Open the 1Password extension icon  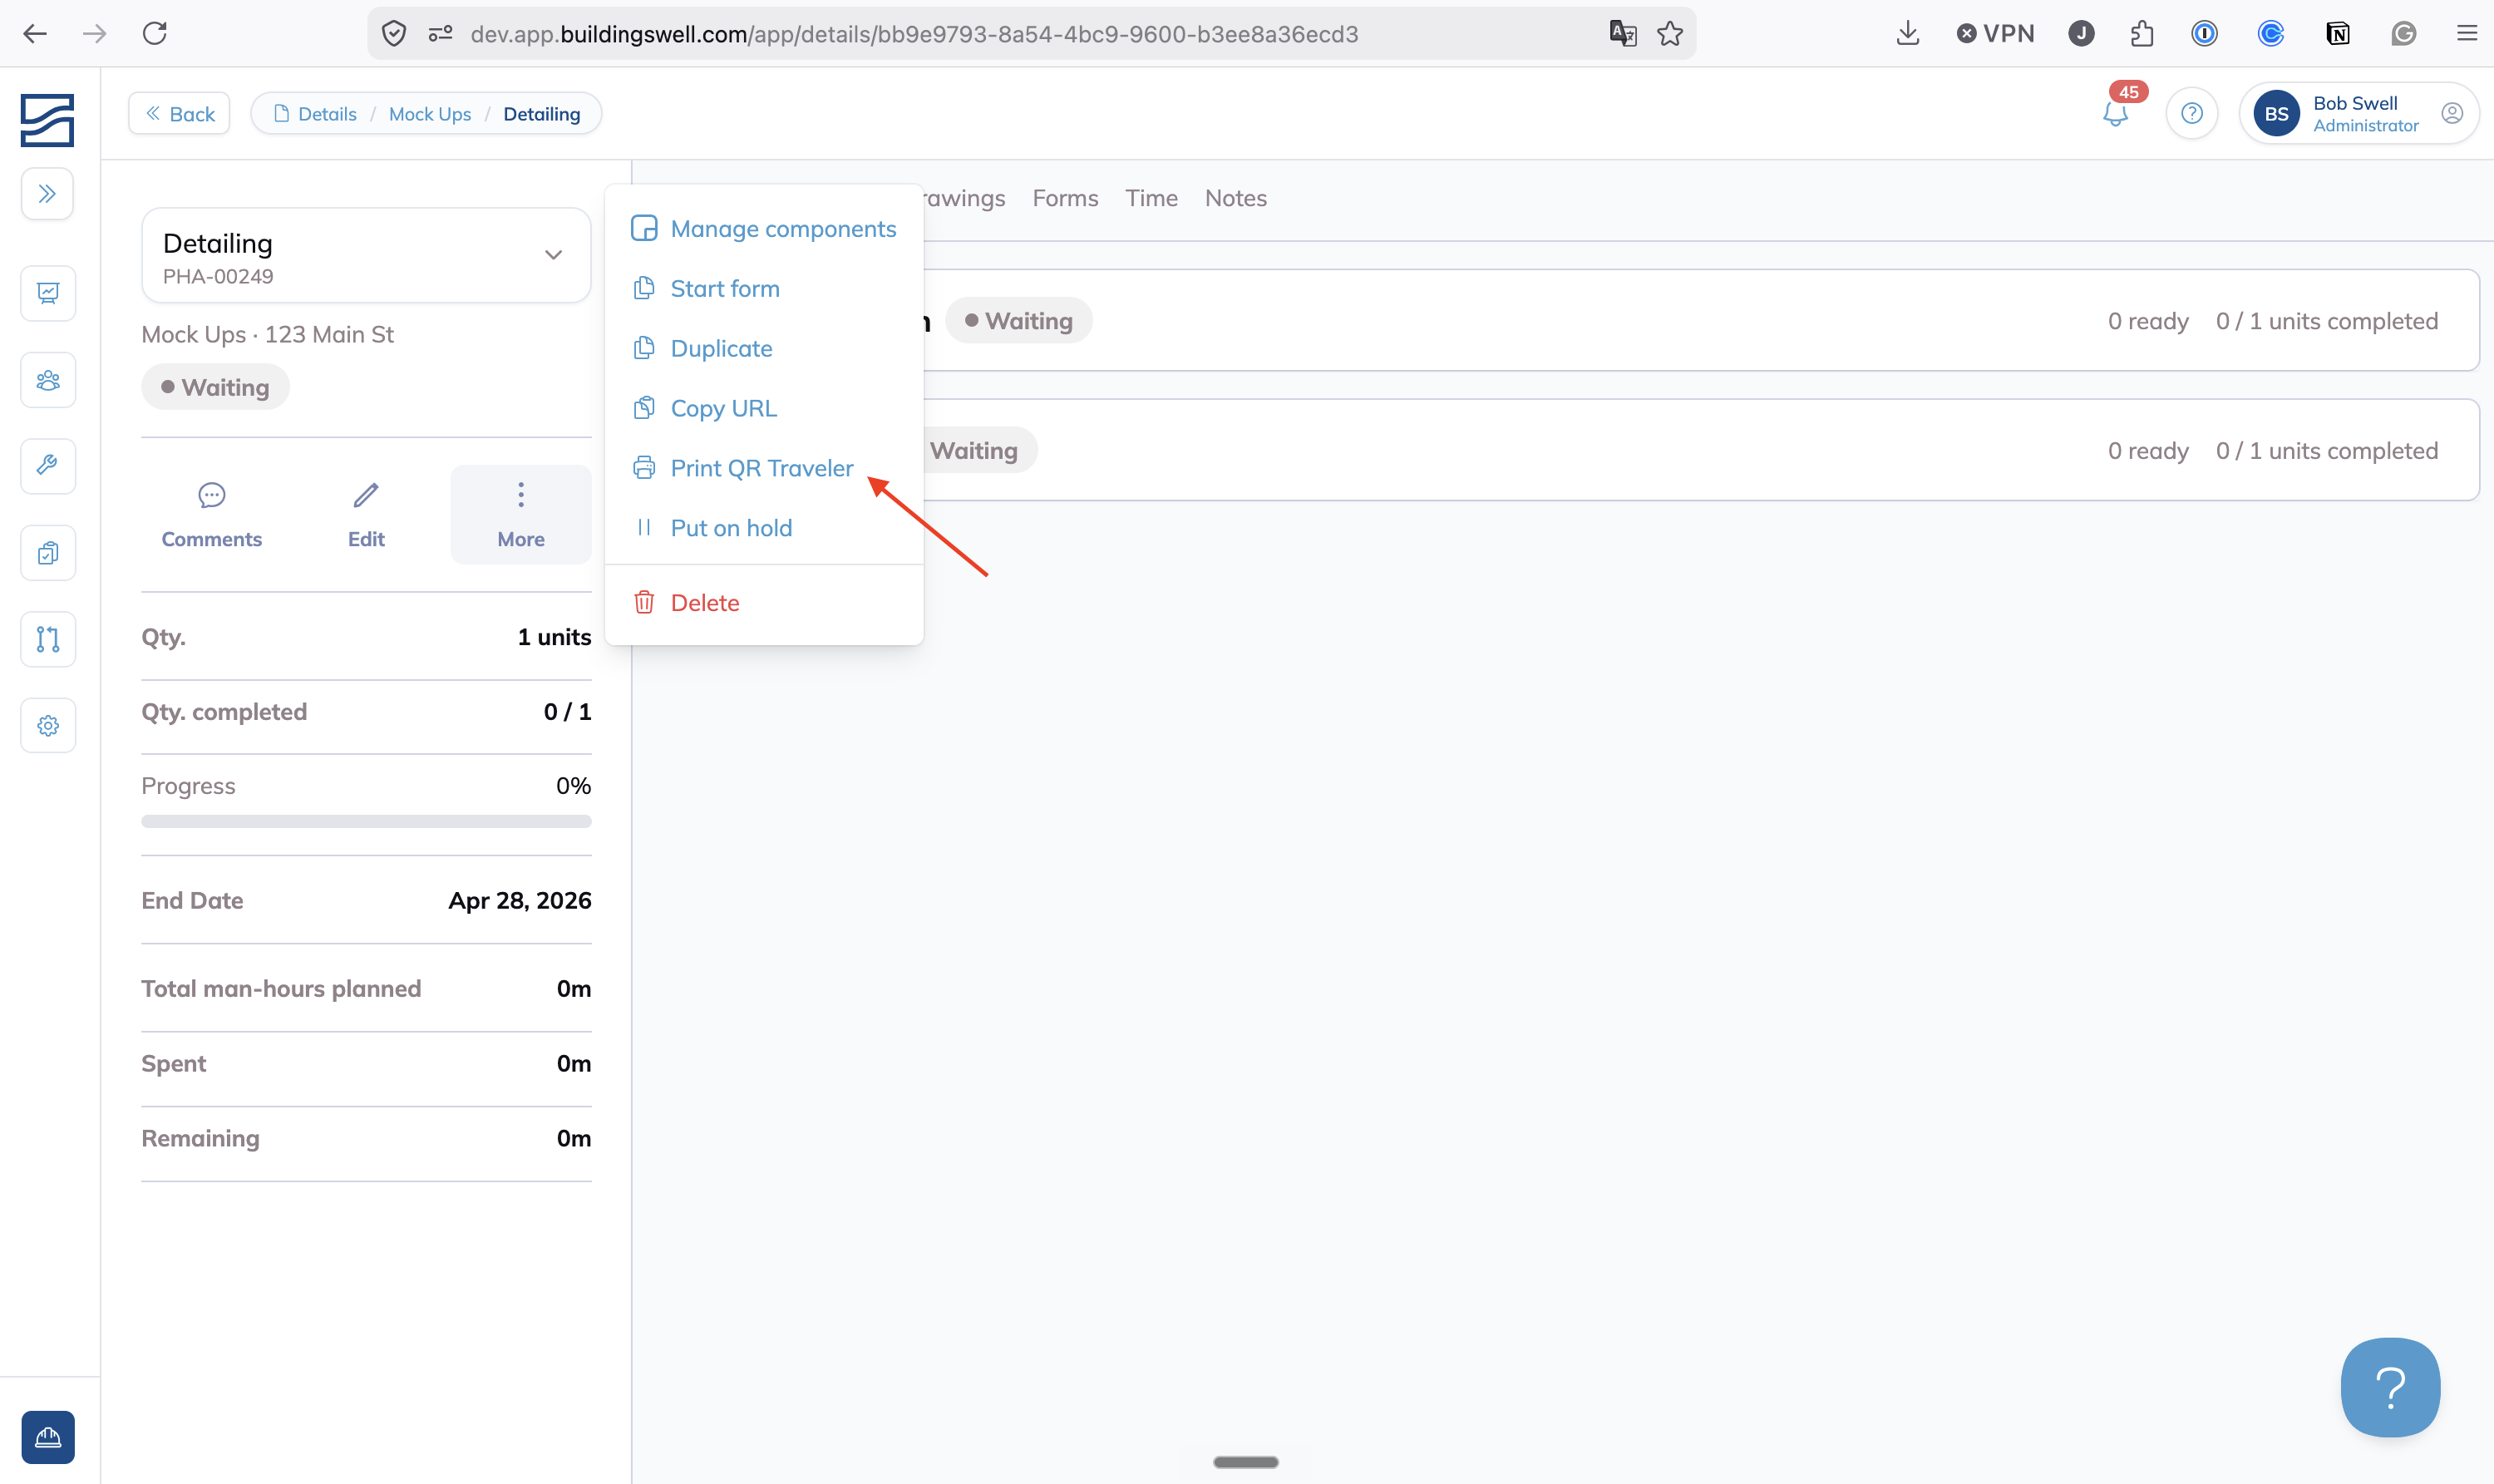(x=2204, y=34)
